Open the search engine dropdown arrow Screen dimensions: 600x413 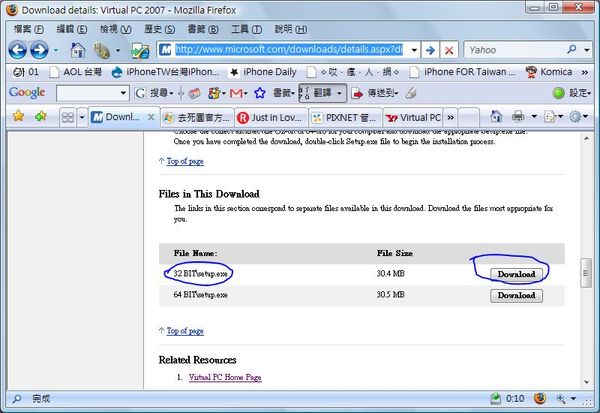pyautogui.click(x=587, y=50)
